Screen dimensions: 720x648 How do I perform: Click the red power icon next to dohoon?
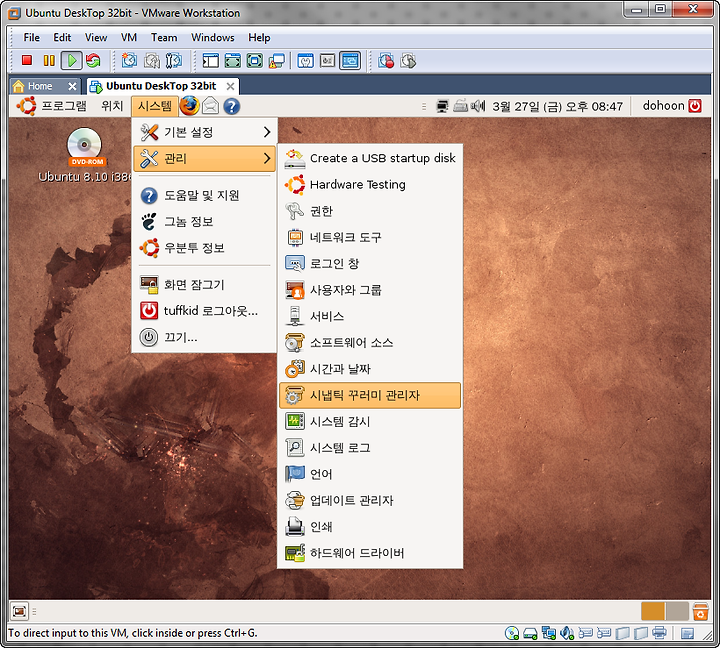[695, 106]
